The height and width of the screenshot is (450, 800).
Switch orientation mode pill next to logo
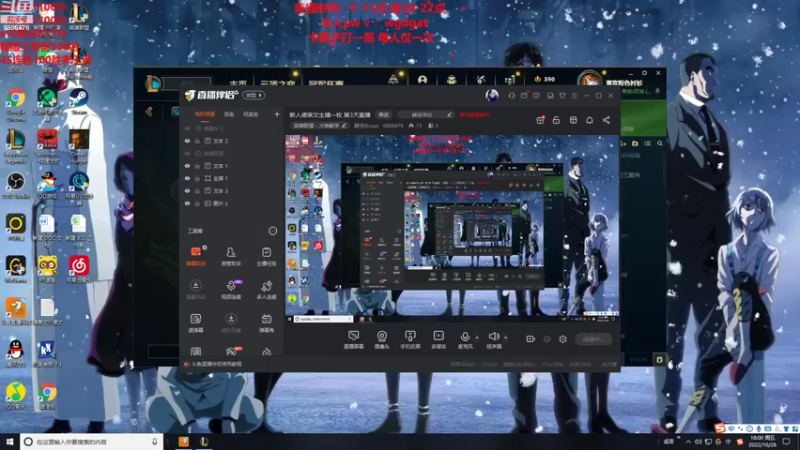pos(254,95)
